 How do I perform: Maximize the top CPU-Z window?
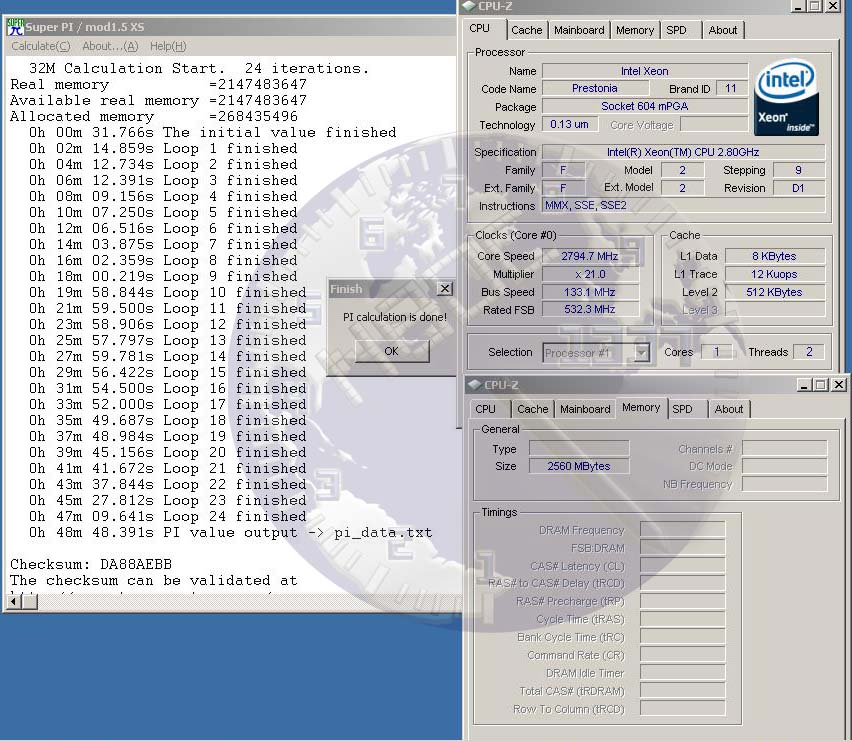click(815, 6)
